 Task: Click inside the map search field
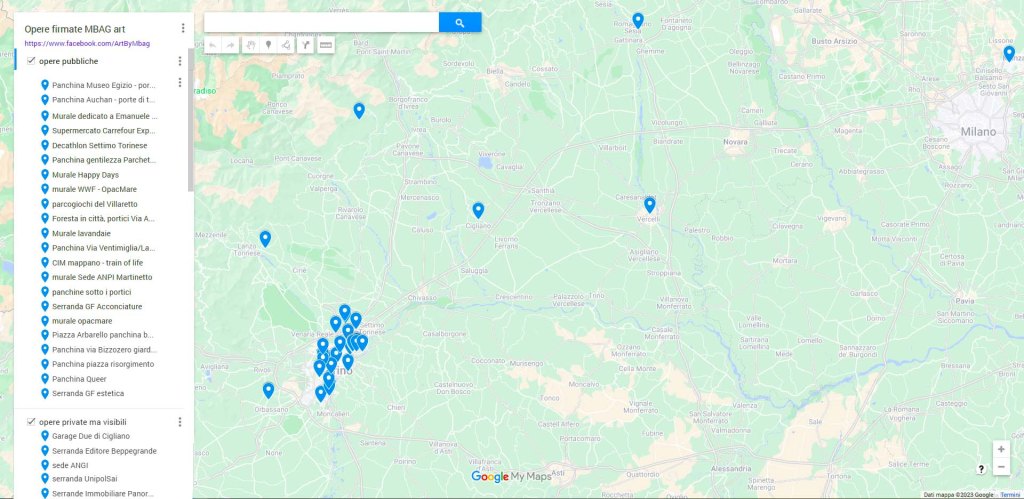(x=321, y=22)
